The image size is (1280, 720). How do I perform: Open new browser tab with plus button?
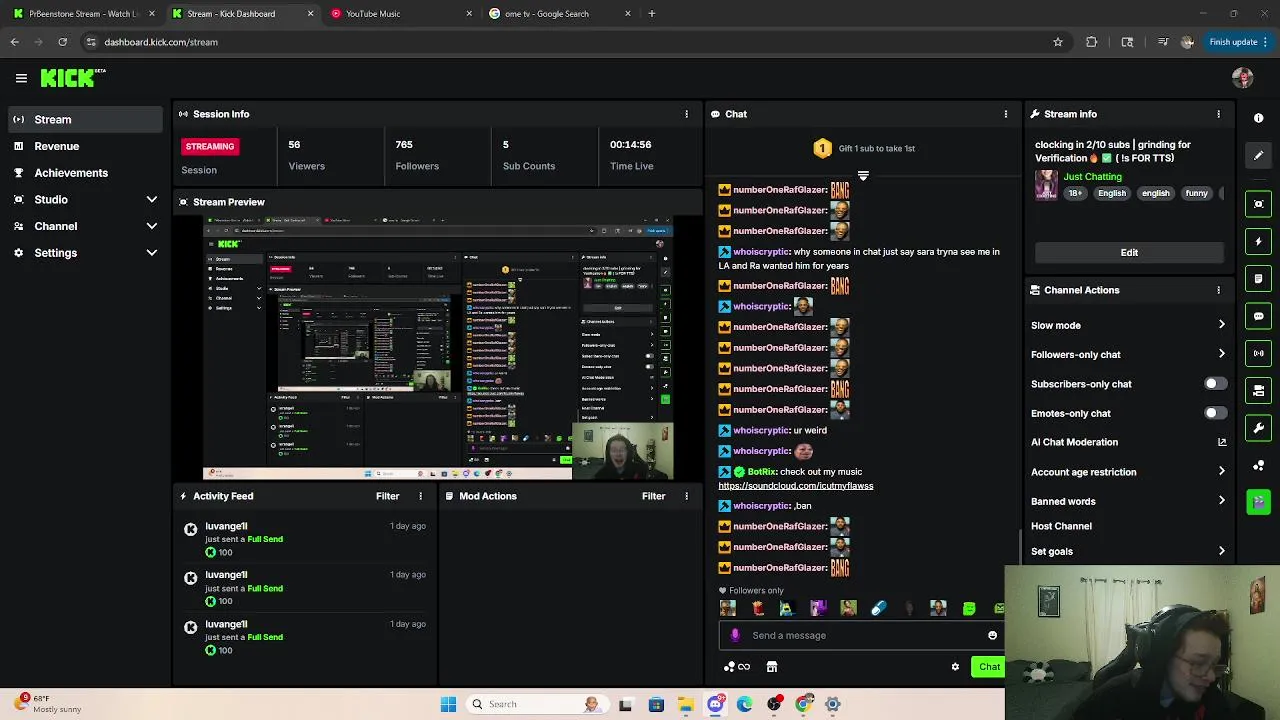click(652, 14)
